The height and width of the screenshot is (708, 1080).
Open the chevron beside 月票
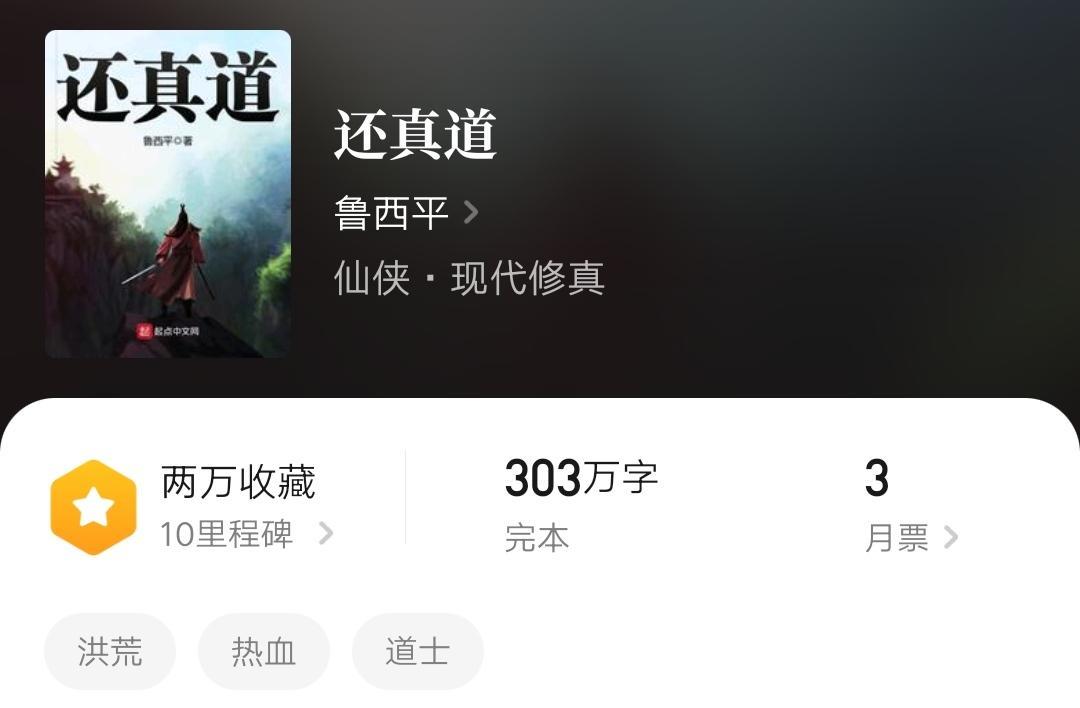[951, 537]
